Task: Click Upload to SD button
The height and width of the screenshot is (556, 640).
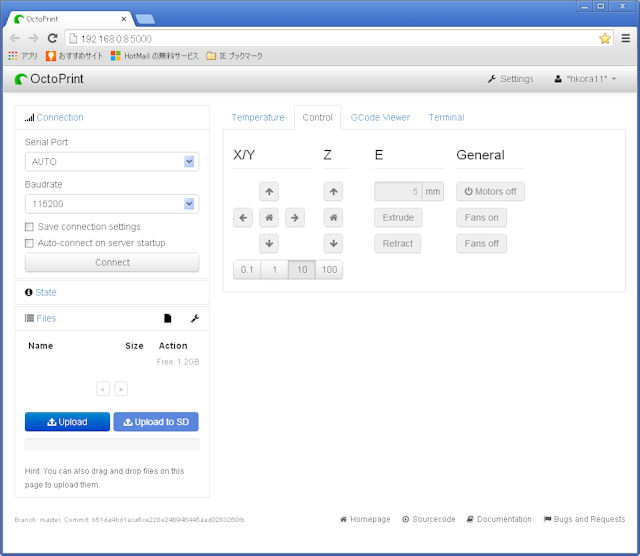Action: 156,422
